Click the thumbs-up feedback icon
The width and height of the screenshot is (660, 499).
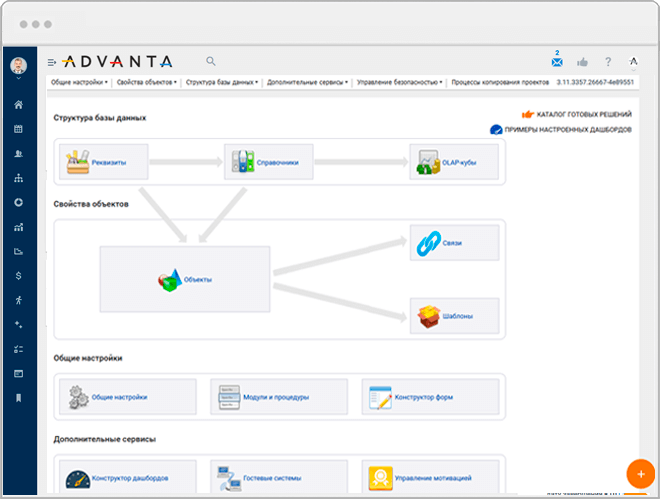(582, 62)
